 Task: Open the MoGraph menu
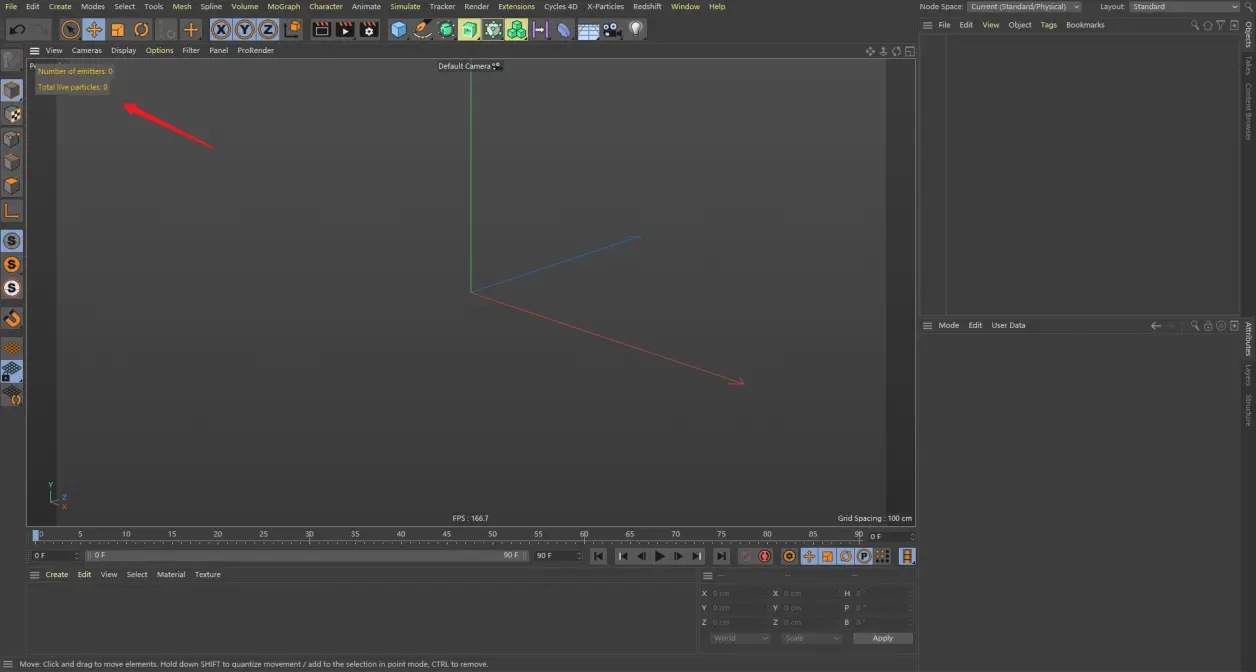283,6
